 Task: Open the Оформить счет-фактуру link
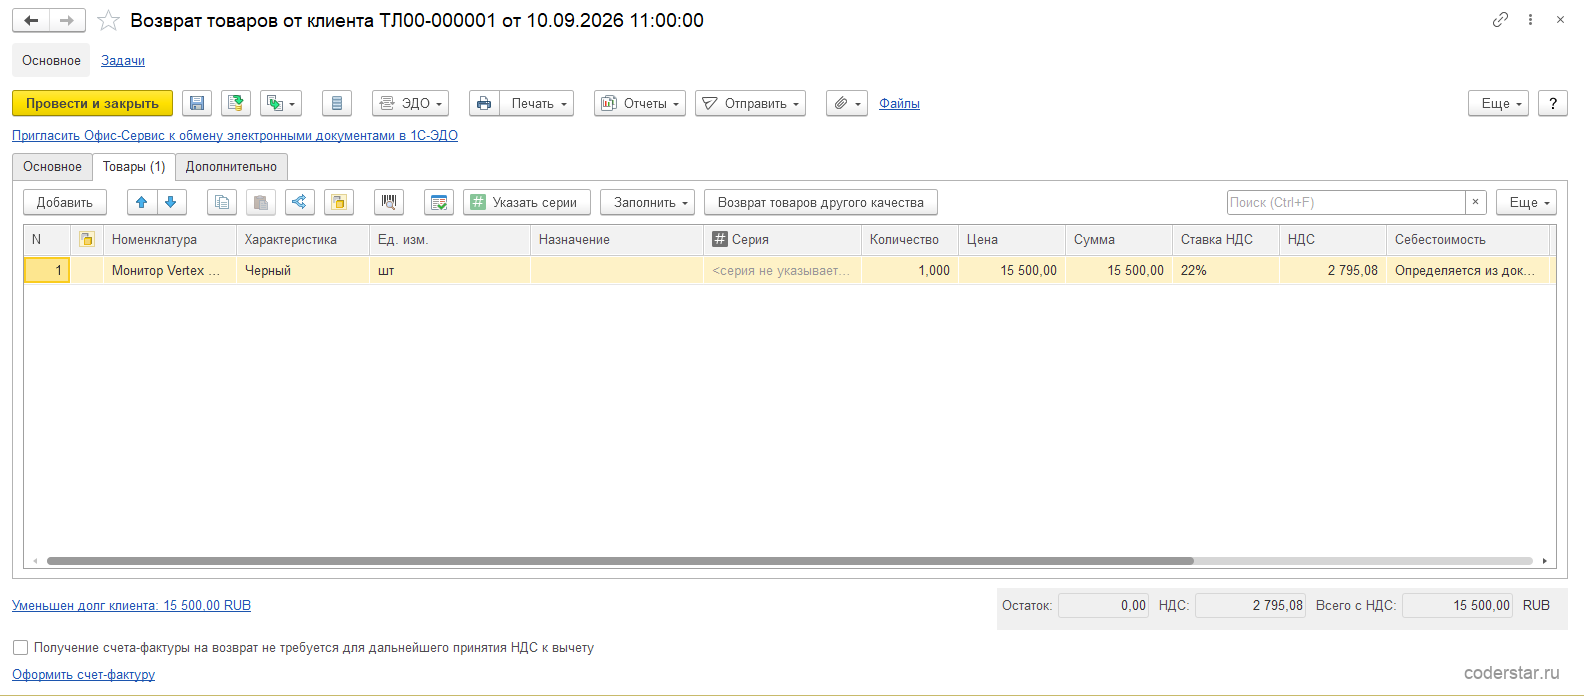pos(83,674)
